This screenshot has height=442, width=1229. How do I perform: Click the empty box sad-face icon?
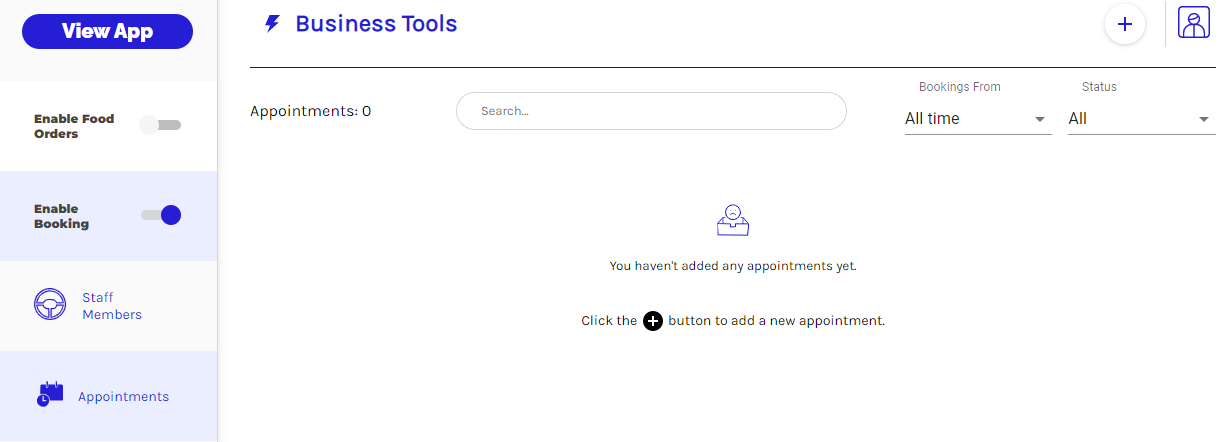click(x=733, y=220)
